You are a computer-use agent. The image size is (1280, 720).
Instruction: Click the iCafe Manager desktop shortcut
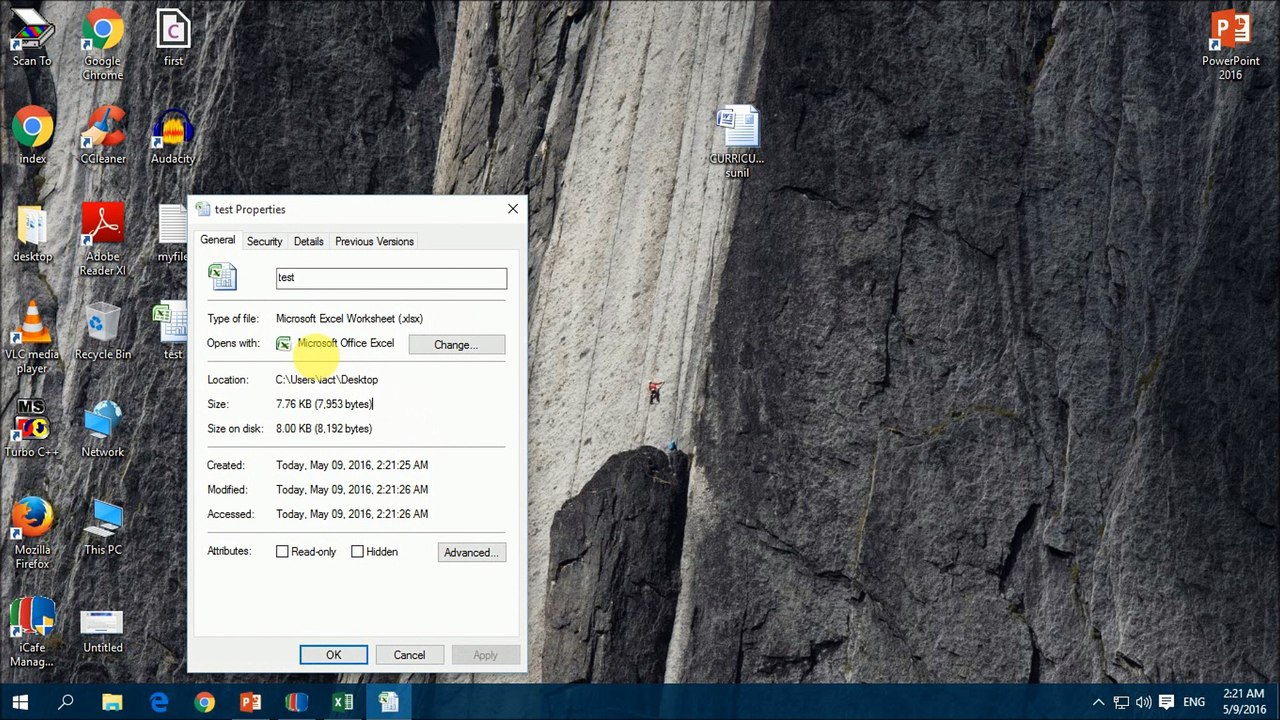click(x=32, y=631)
